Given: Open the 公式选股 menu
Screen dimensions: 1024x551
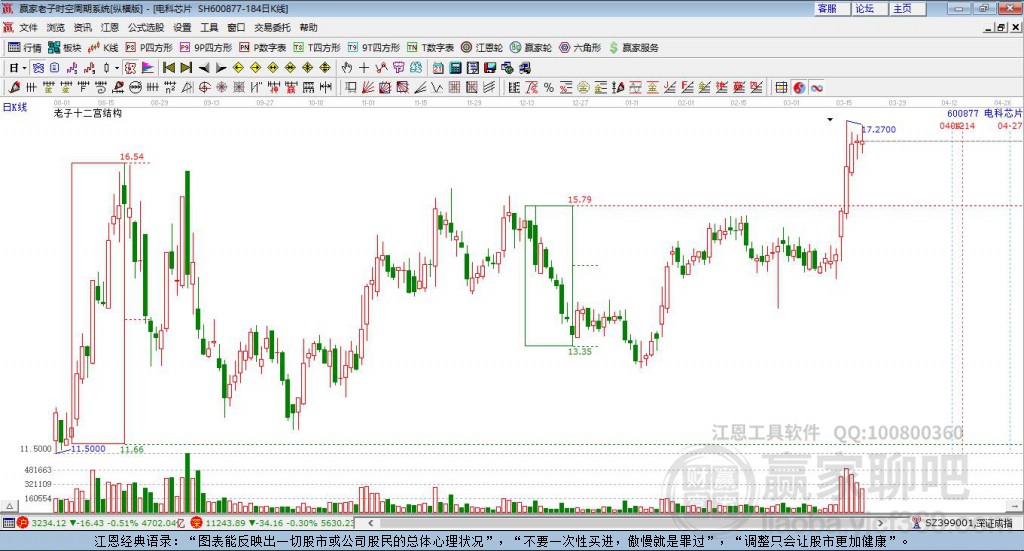Looking at the screenshot, I should (x=146, y=27).
